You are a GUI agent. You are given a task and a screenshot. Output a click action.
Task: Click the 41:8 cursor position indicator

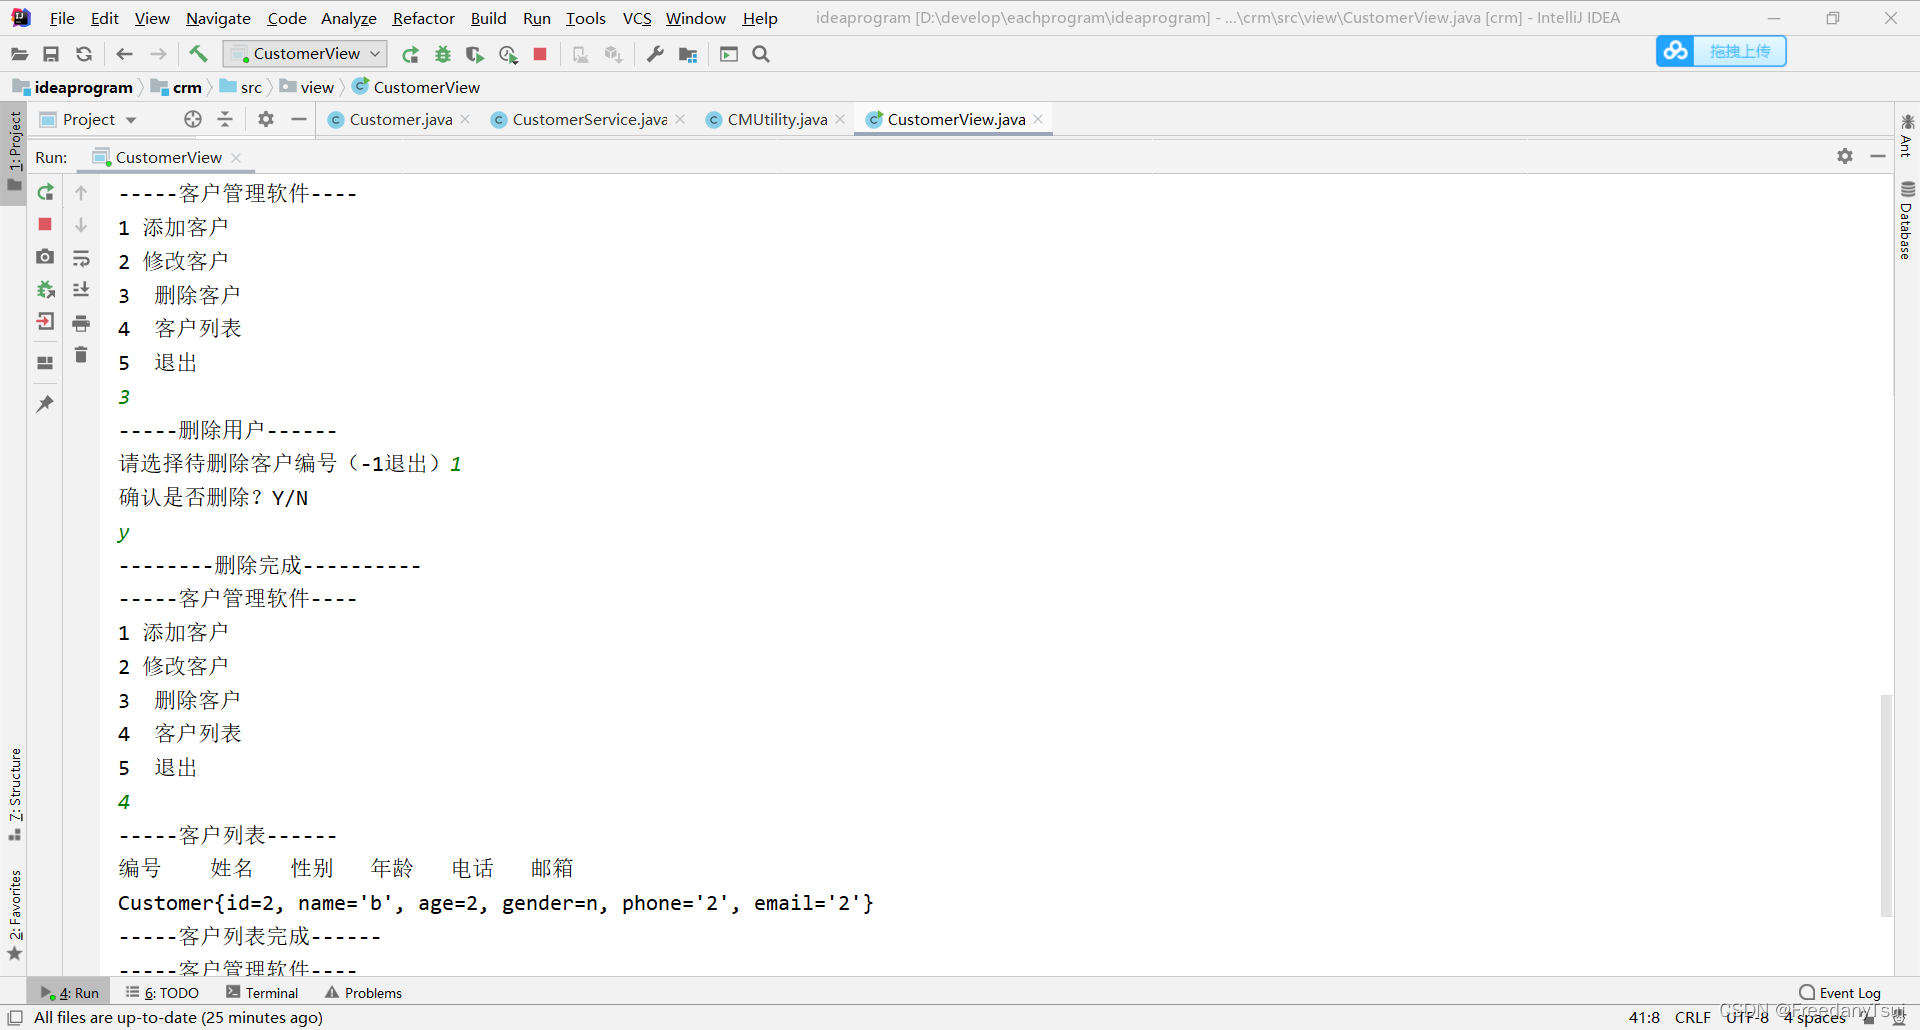(x=1644, y=1017)
